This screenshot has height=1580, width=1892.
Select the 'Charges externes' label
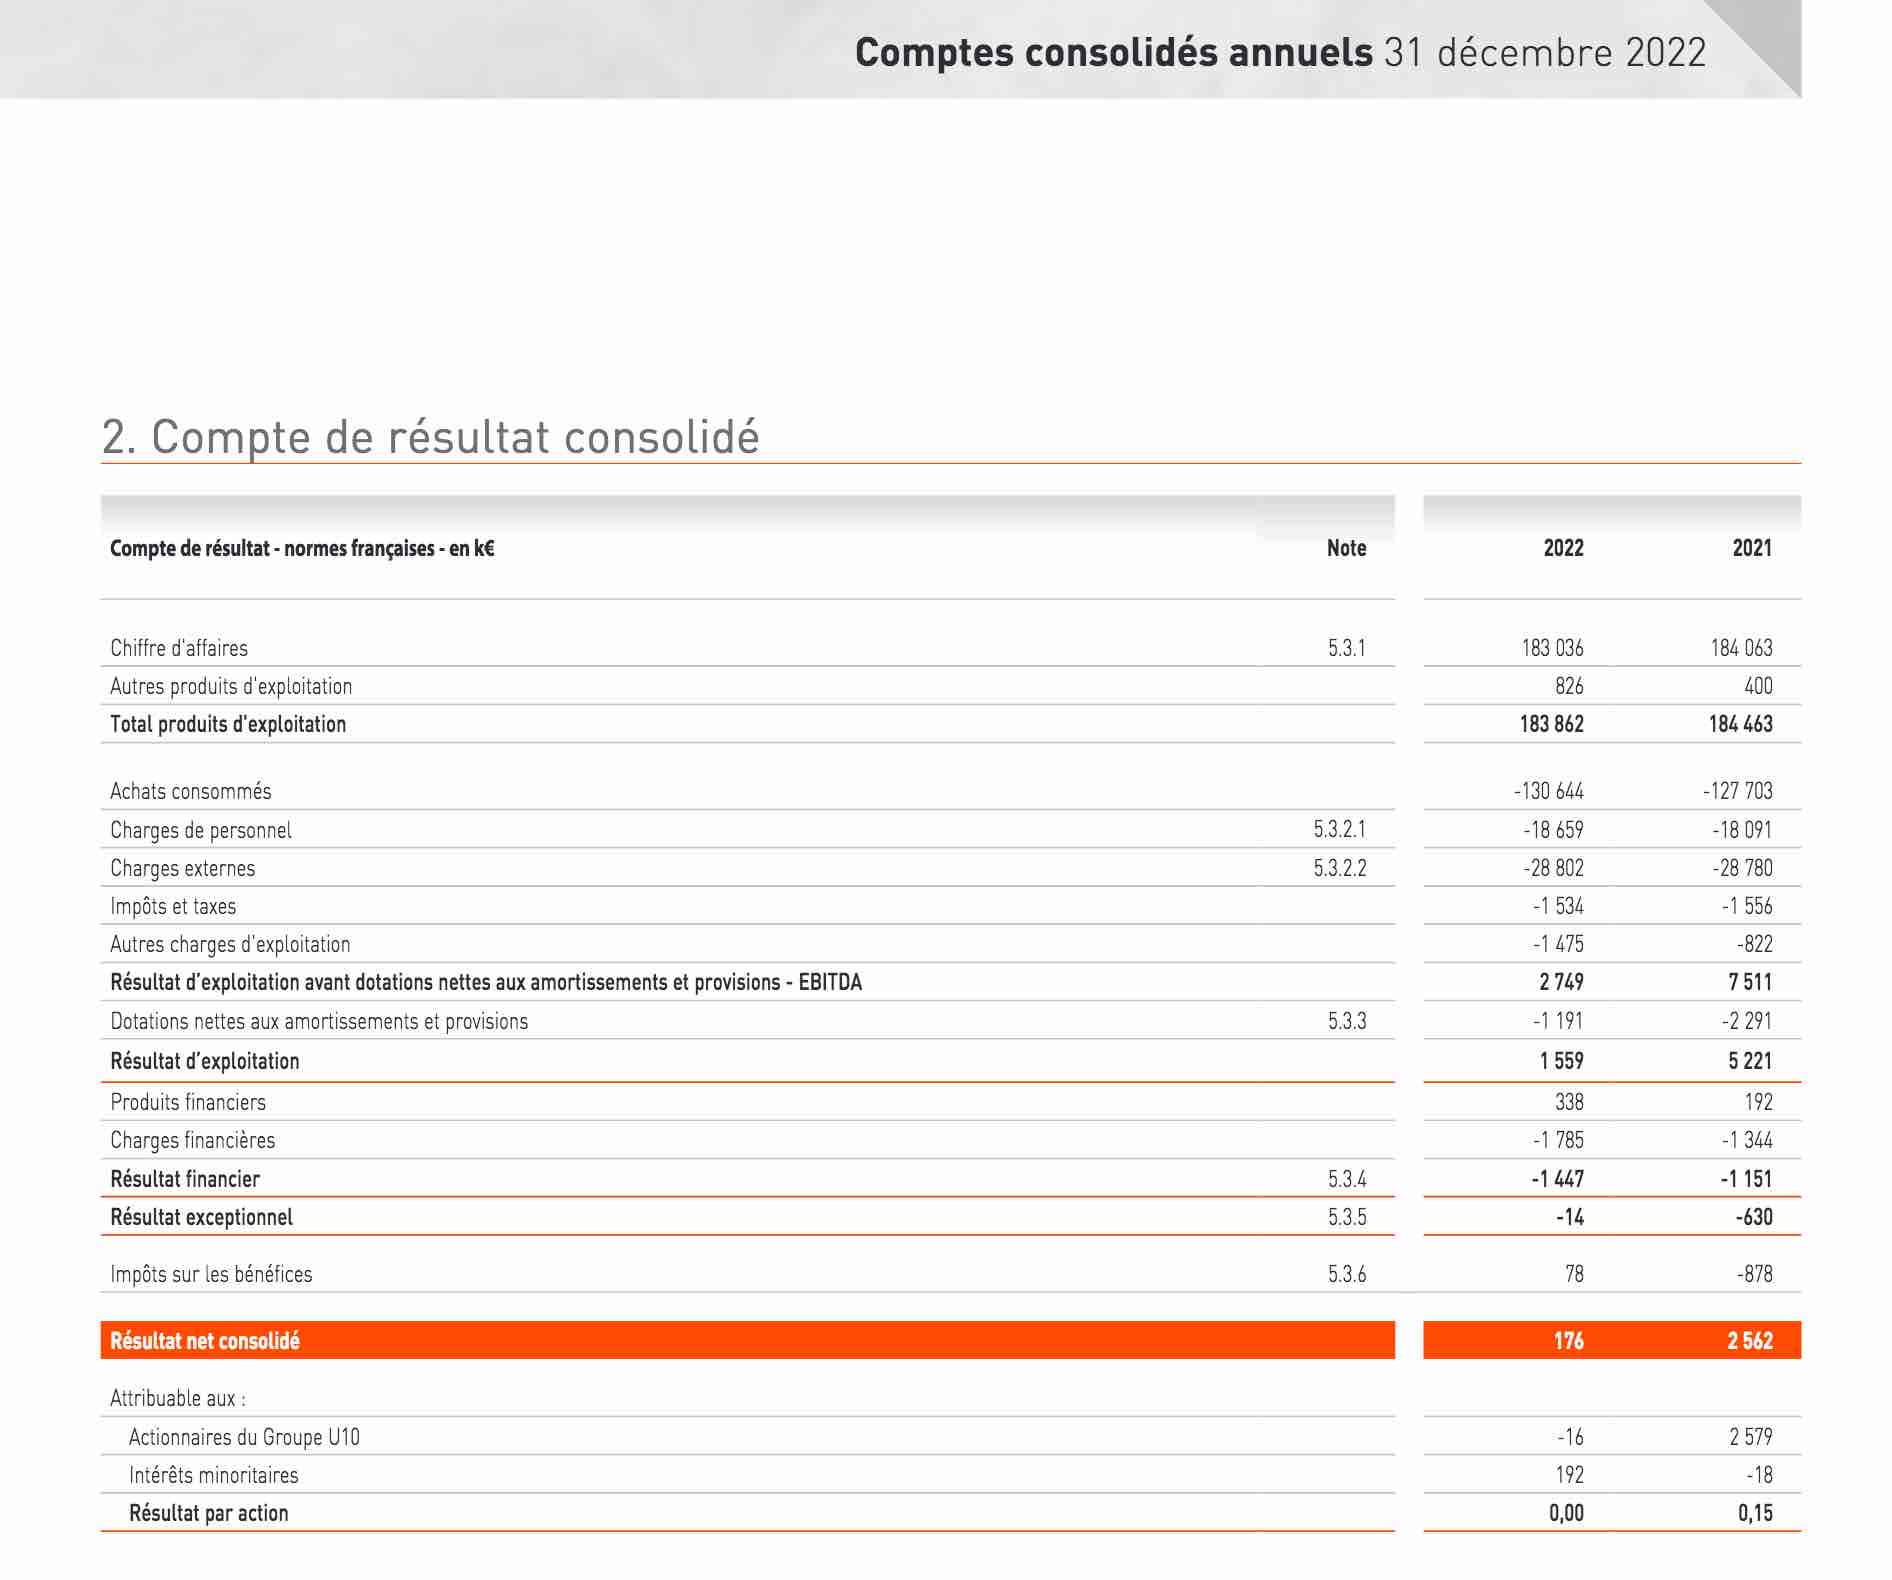click(x=183, y=868)
